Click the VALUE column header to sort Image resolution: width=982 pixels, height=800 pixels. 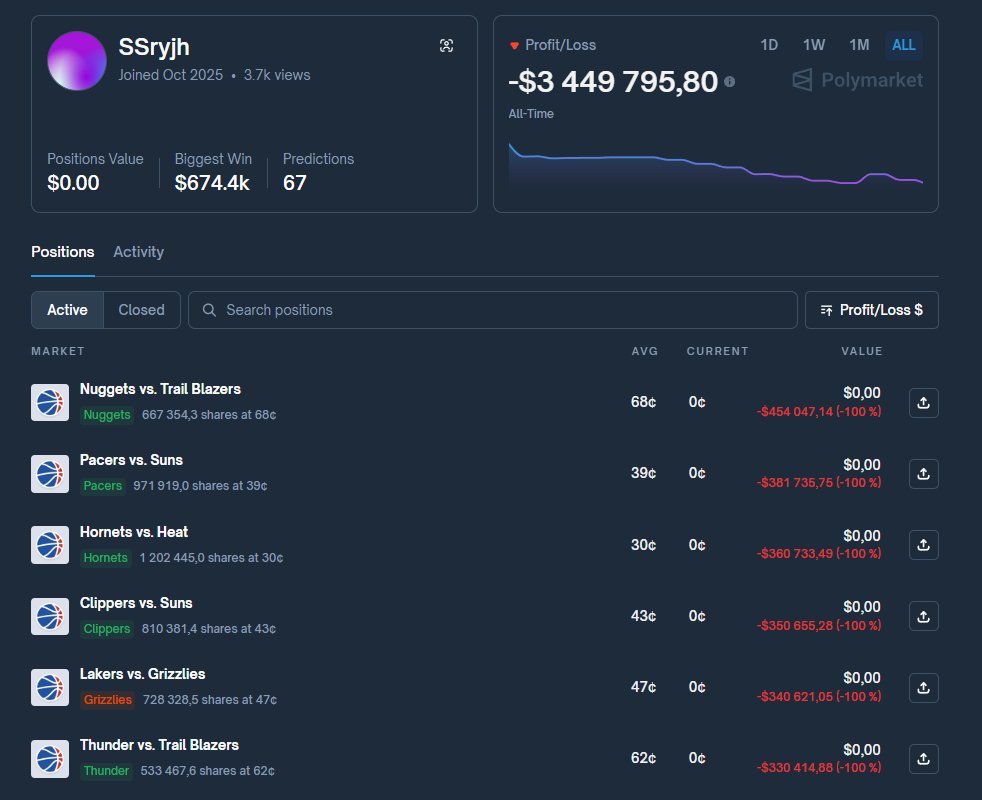click(861, 351)
